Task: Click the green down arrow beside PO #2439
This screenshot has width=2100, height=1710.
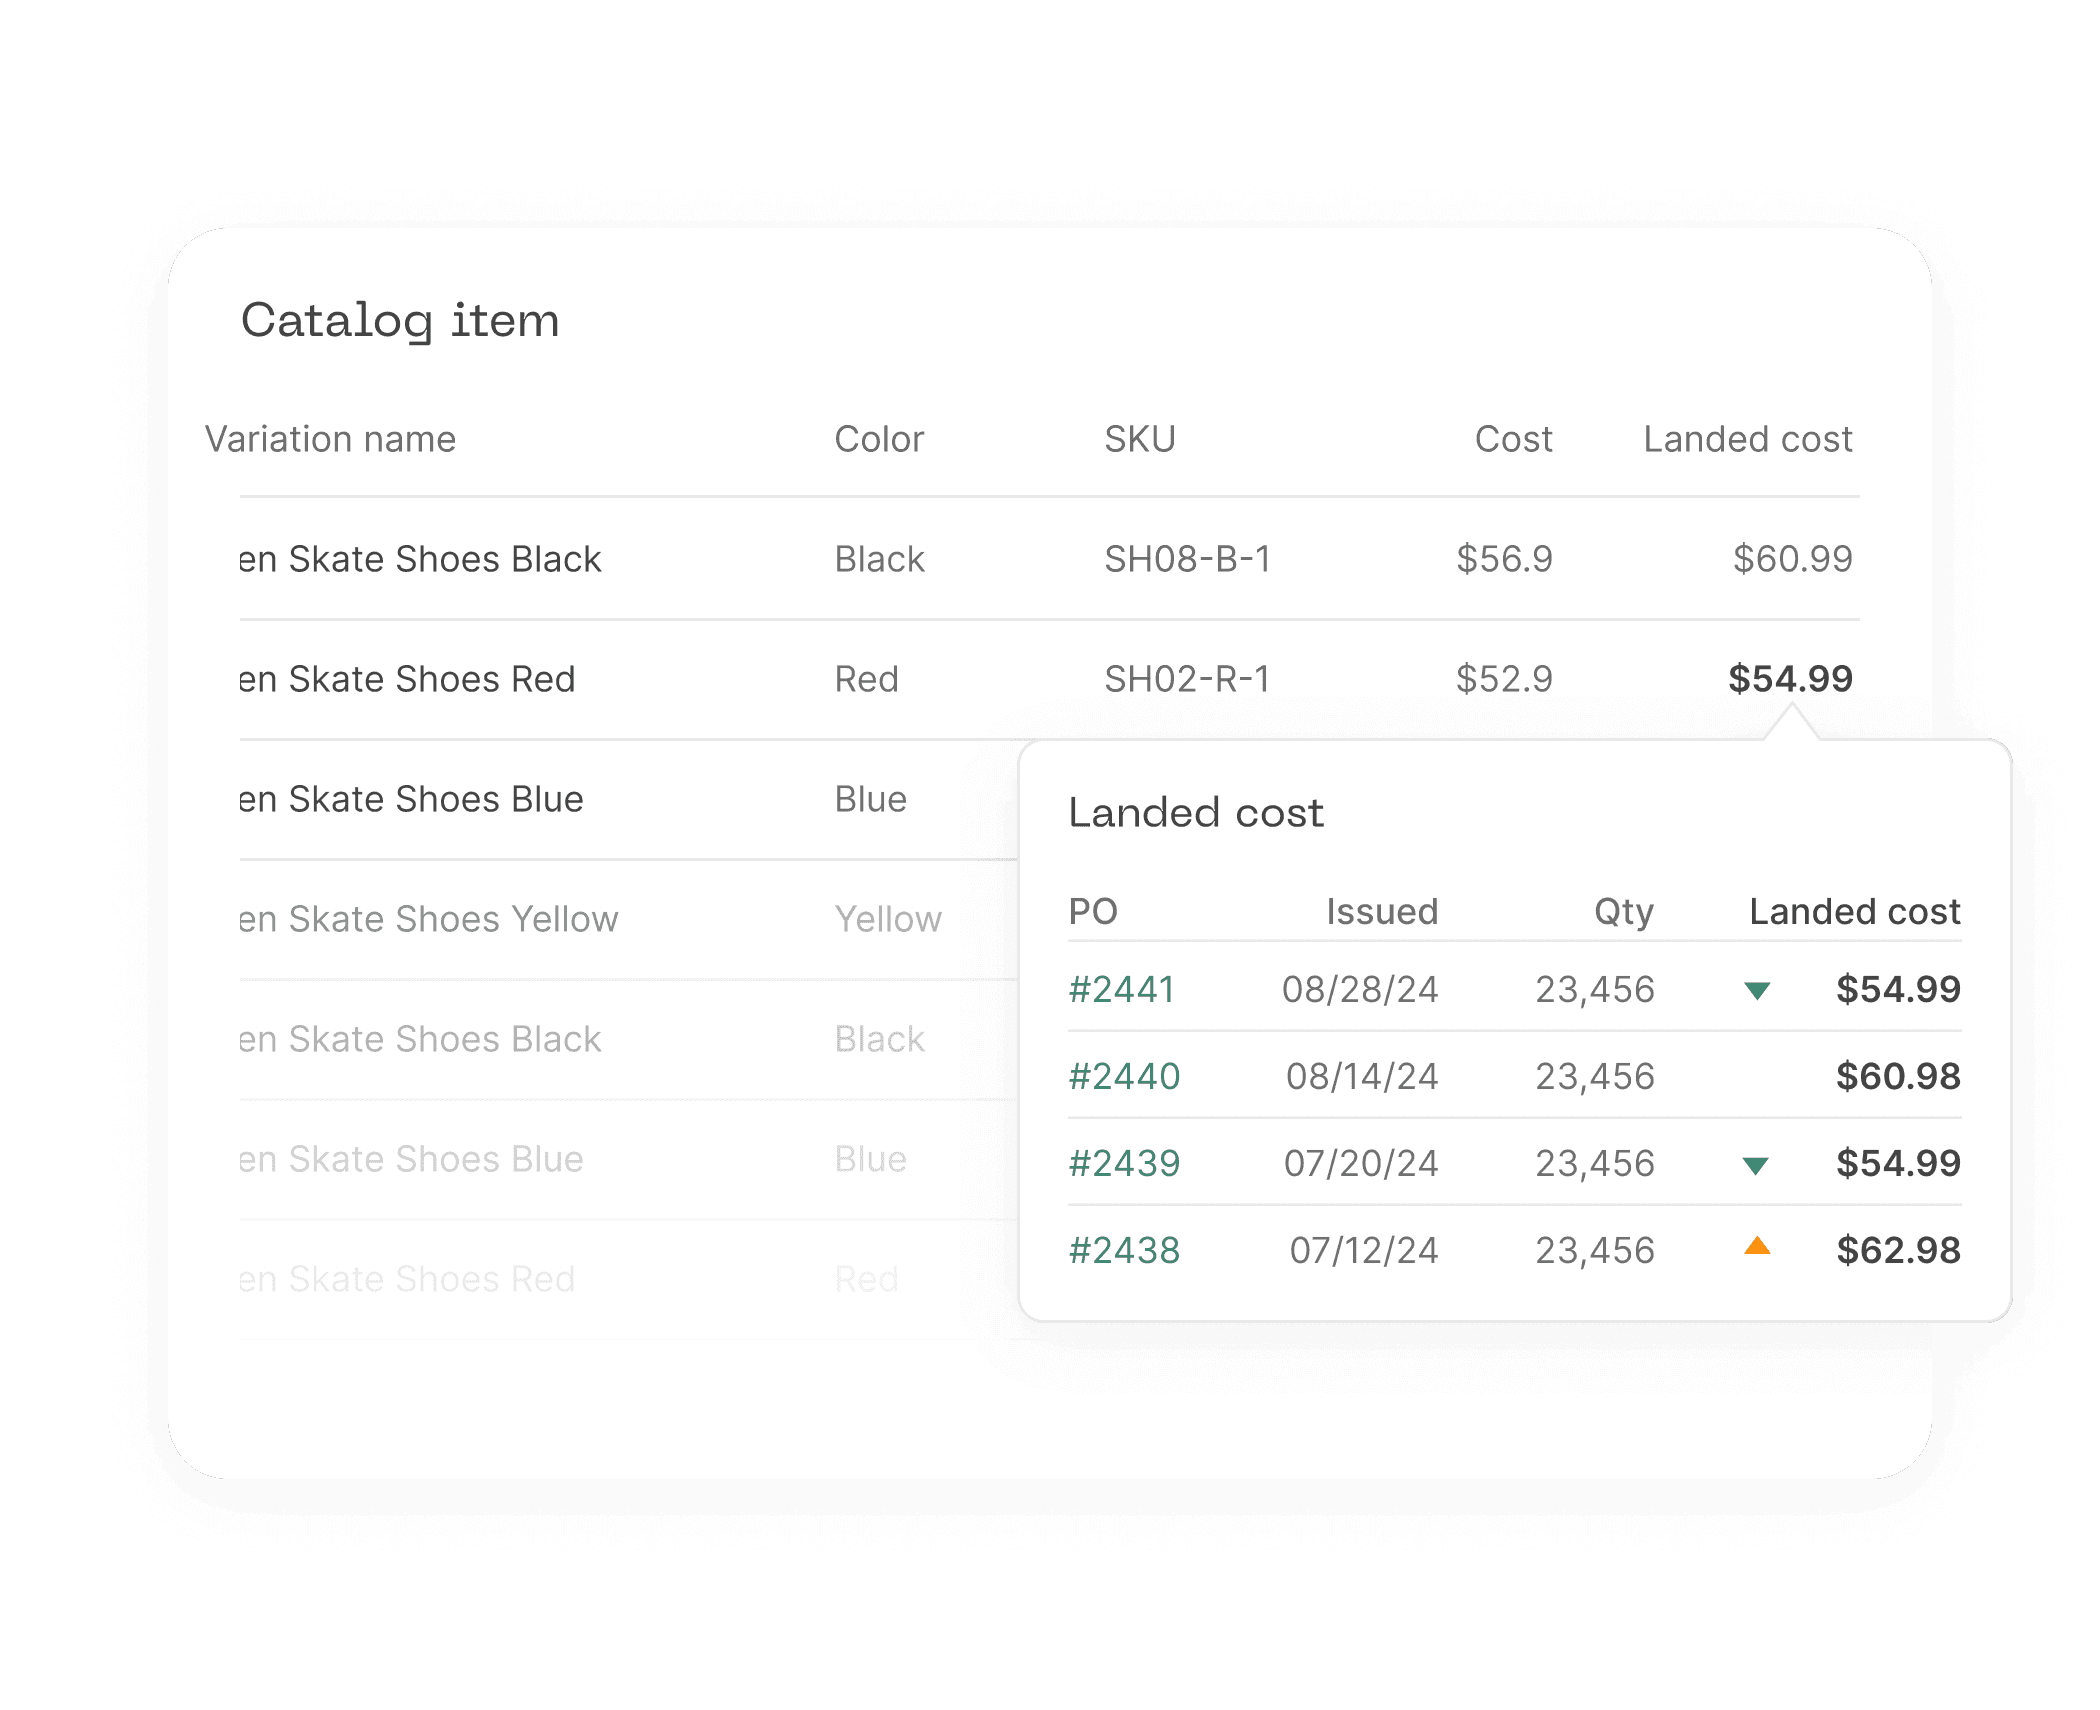Action: click(1755, 1165)
